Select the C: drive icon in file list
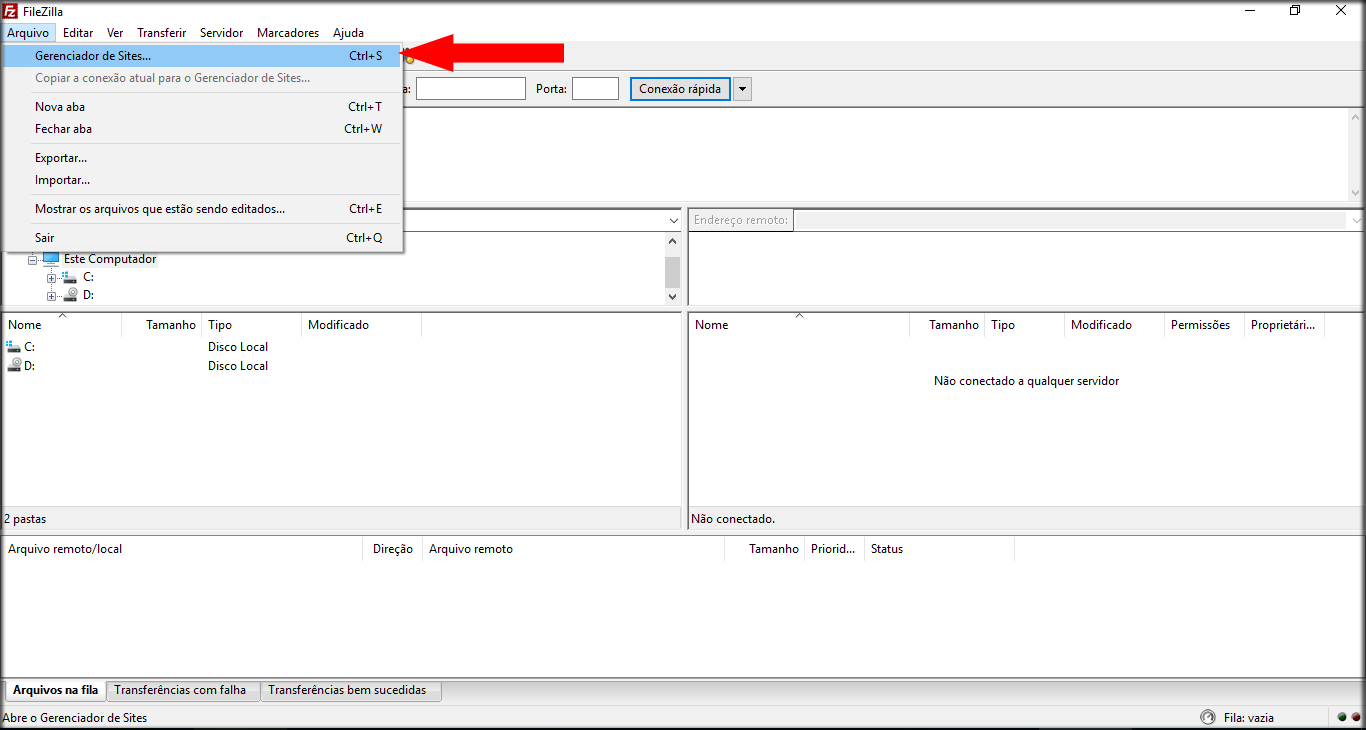Viewport: 1366px width, 730px height. tap(13, 347)
